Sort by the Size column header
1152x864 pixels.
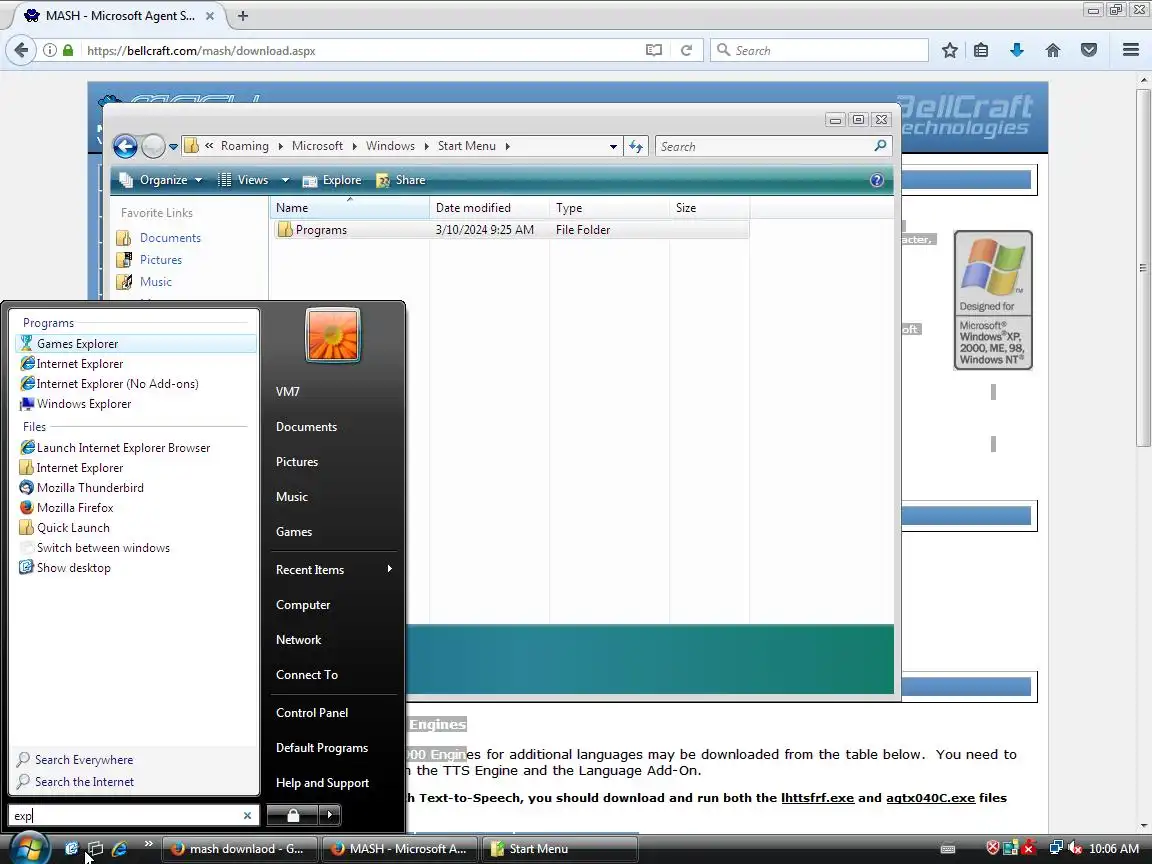tap(709, 208)
